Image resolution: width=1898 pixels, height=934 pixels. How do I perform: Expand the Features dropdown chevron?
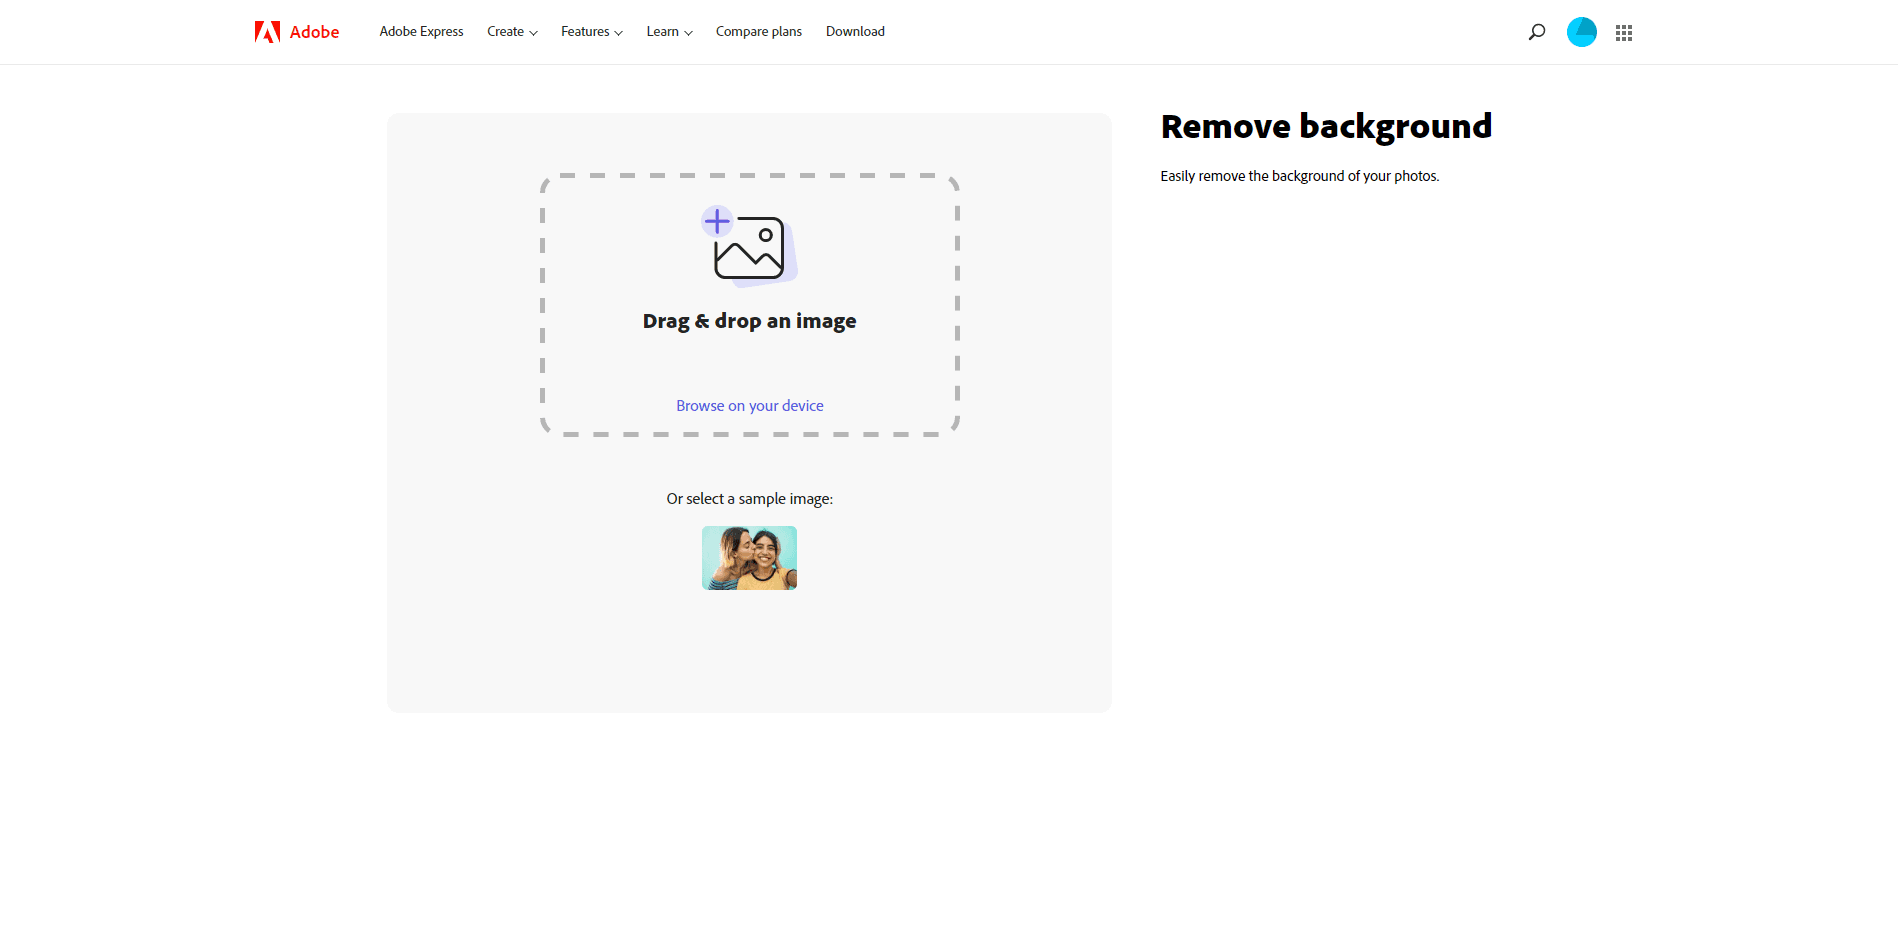pos(619,33)
